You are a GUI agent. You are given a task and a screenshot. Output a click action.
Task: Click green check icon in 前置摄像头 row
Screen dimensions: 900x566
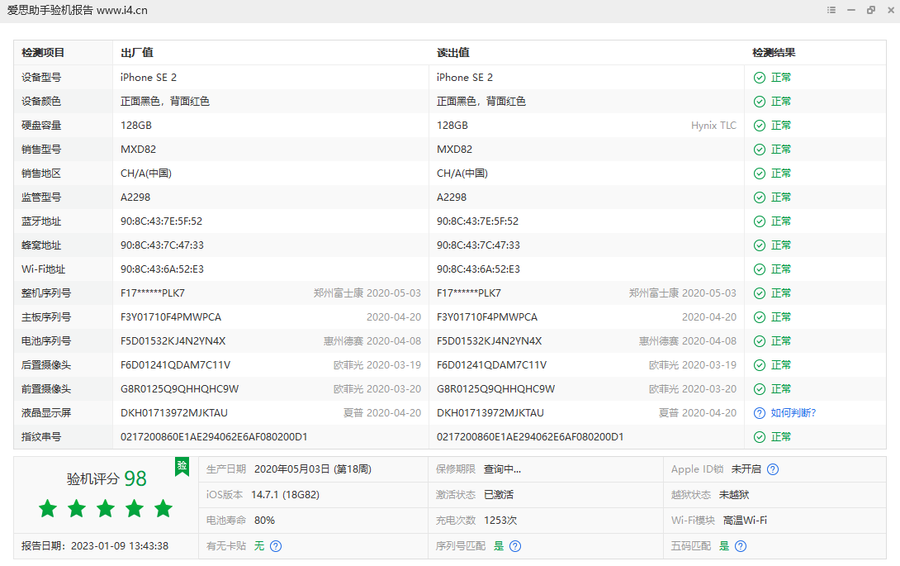pos(759,389)
